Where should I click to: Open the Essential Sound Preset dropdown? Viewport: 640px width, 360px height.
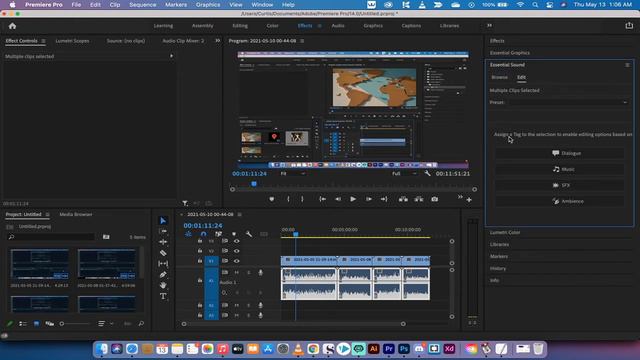coord(567,102)
